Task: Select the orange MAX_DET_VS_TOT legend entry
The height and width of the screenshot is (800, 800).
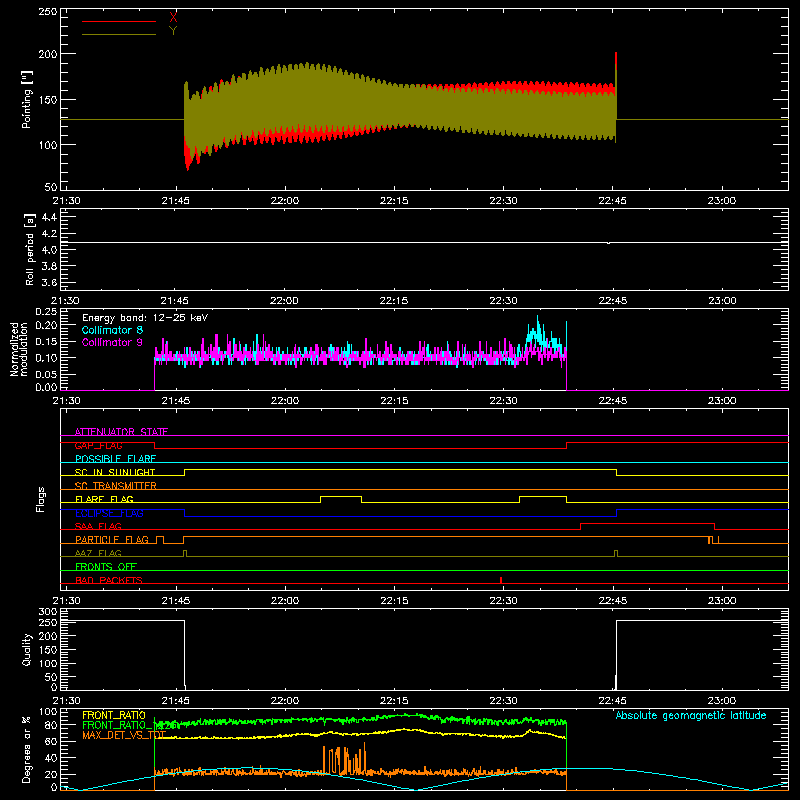Action: point(124,736)
